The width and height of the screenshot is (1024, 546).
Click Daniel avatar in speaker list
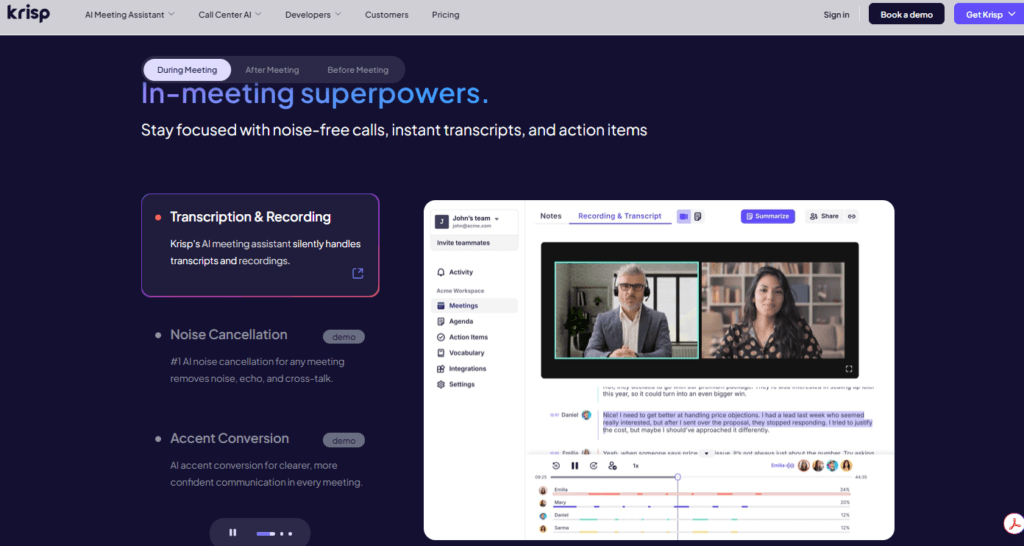click(x=543, y=516)
